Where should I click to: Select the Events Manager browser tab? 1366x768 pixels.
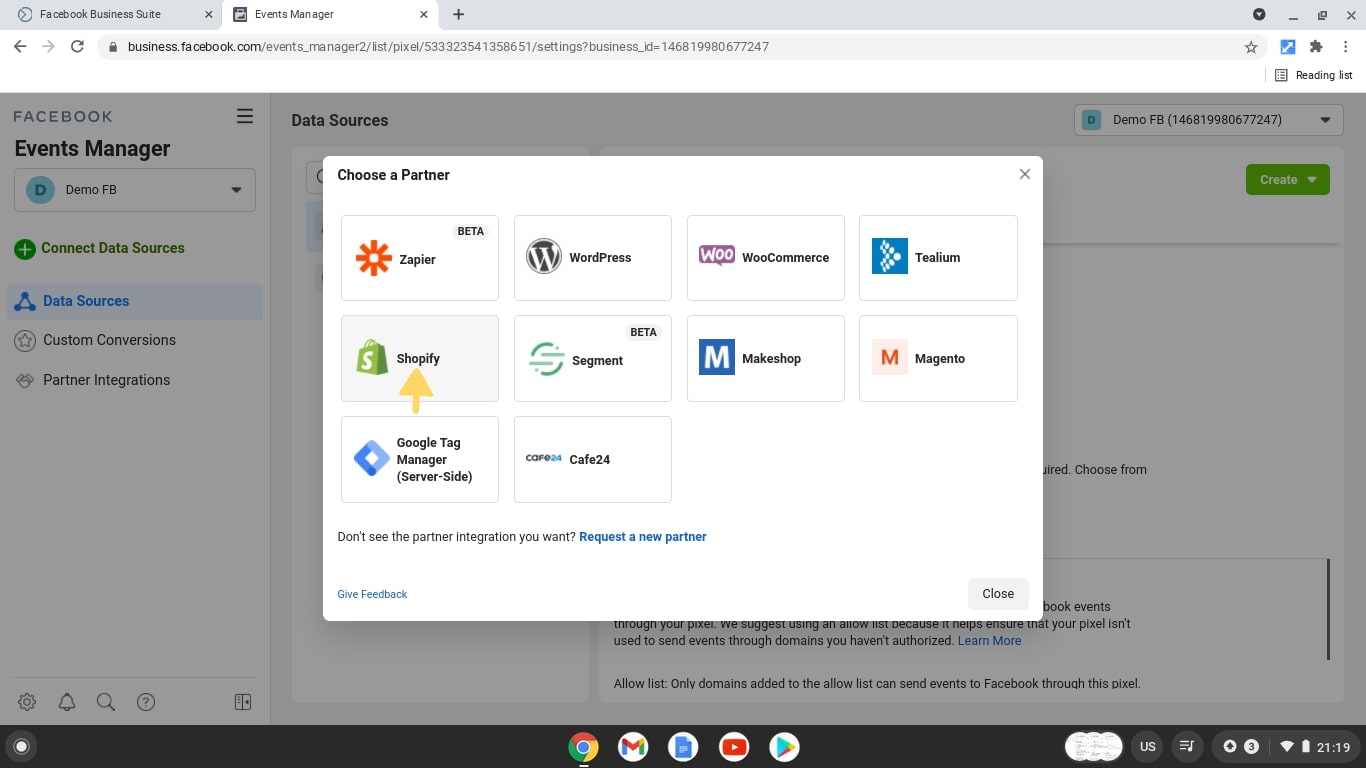pos(330,15)
